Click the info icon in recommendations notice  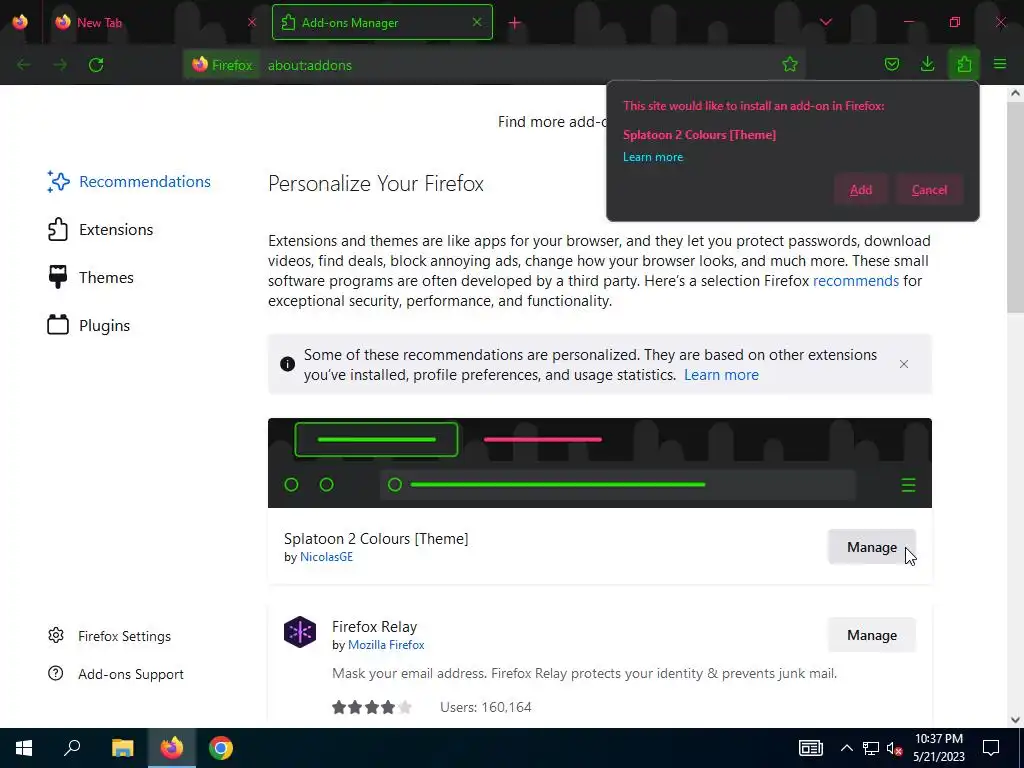coord(287,364)
